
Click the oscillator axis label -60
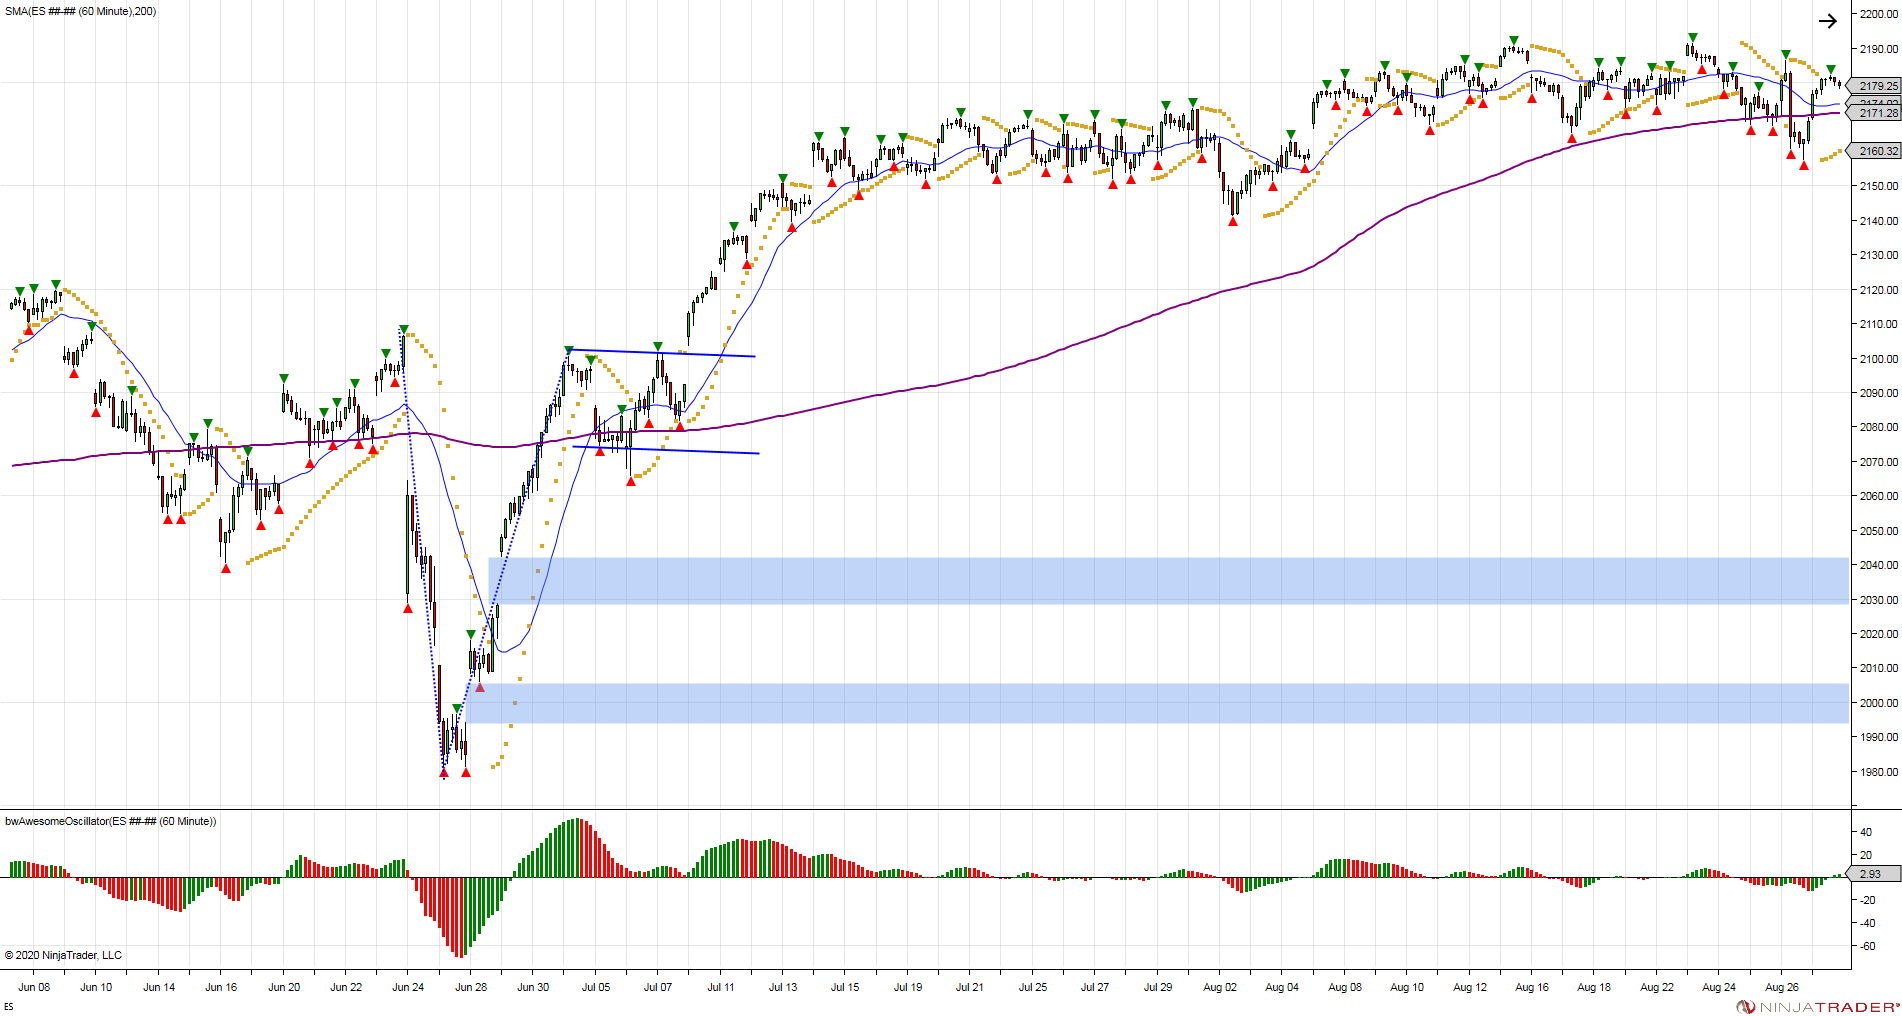point(1866,946)
